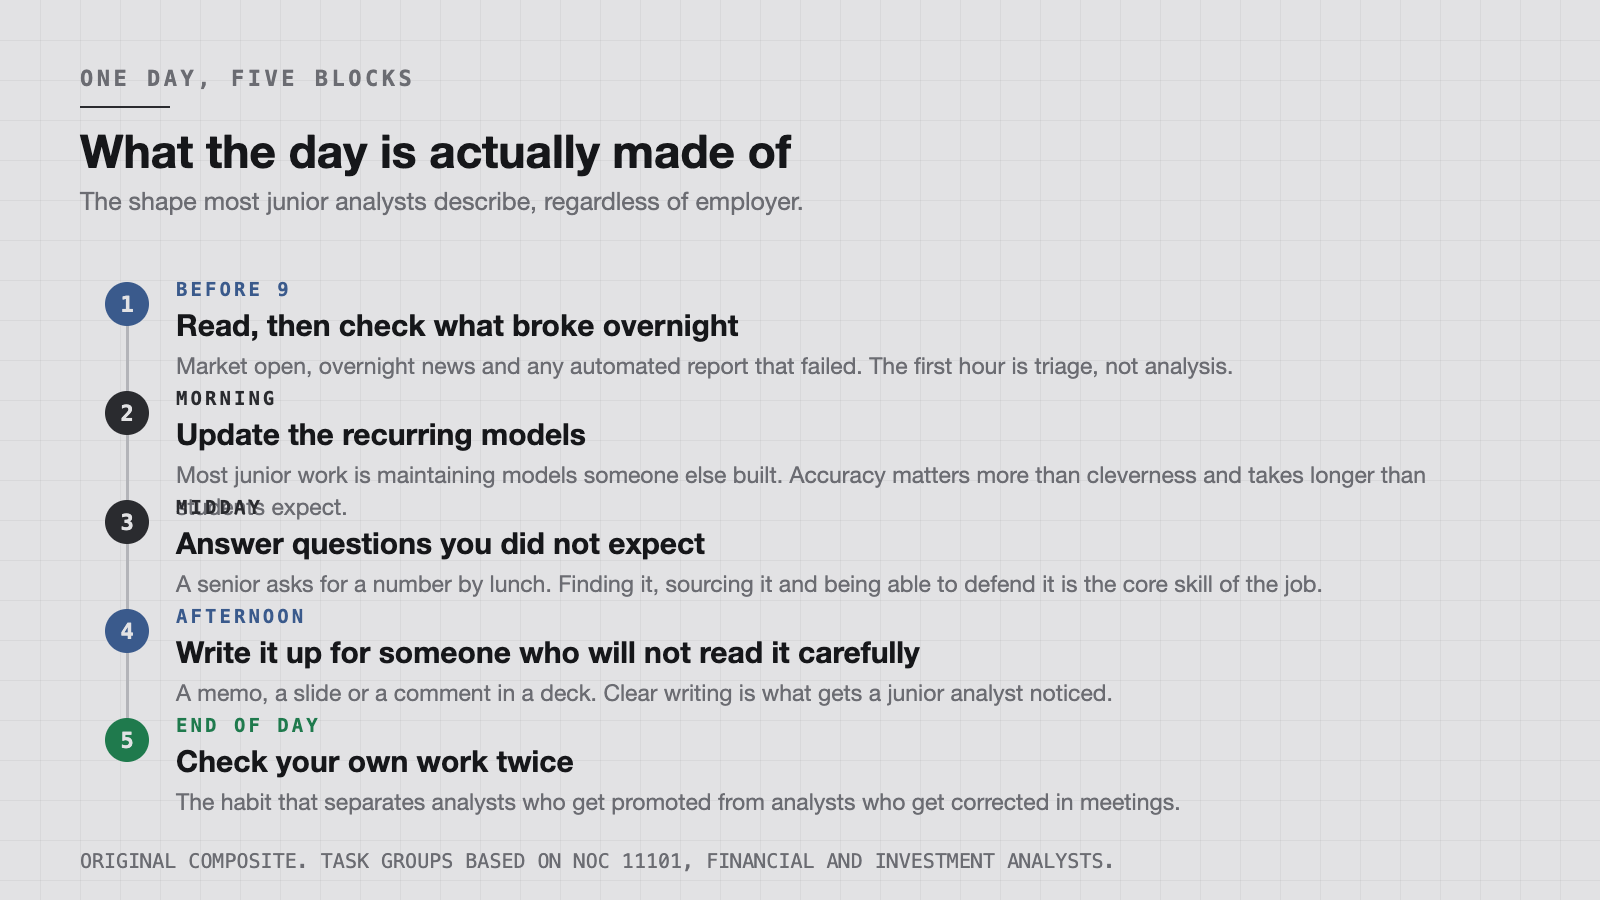Click the blue step 4 circle
Screen dimensions: 1600x900
tap(127, 631)
